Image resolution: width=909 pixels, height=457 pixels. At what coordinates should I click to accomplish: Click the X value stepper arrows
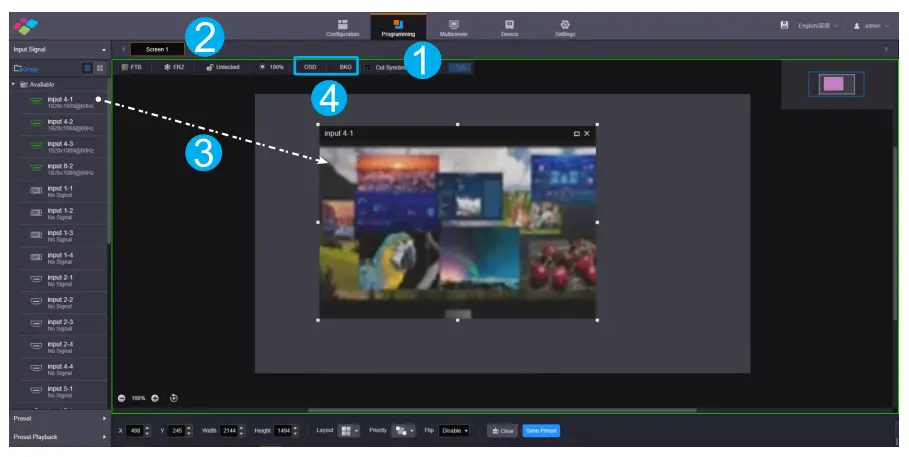147,431
